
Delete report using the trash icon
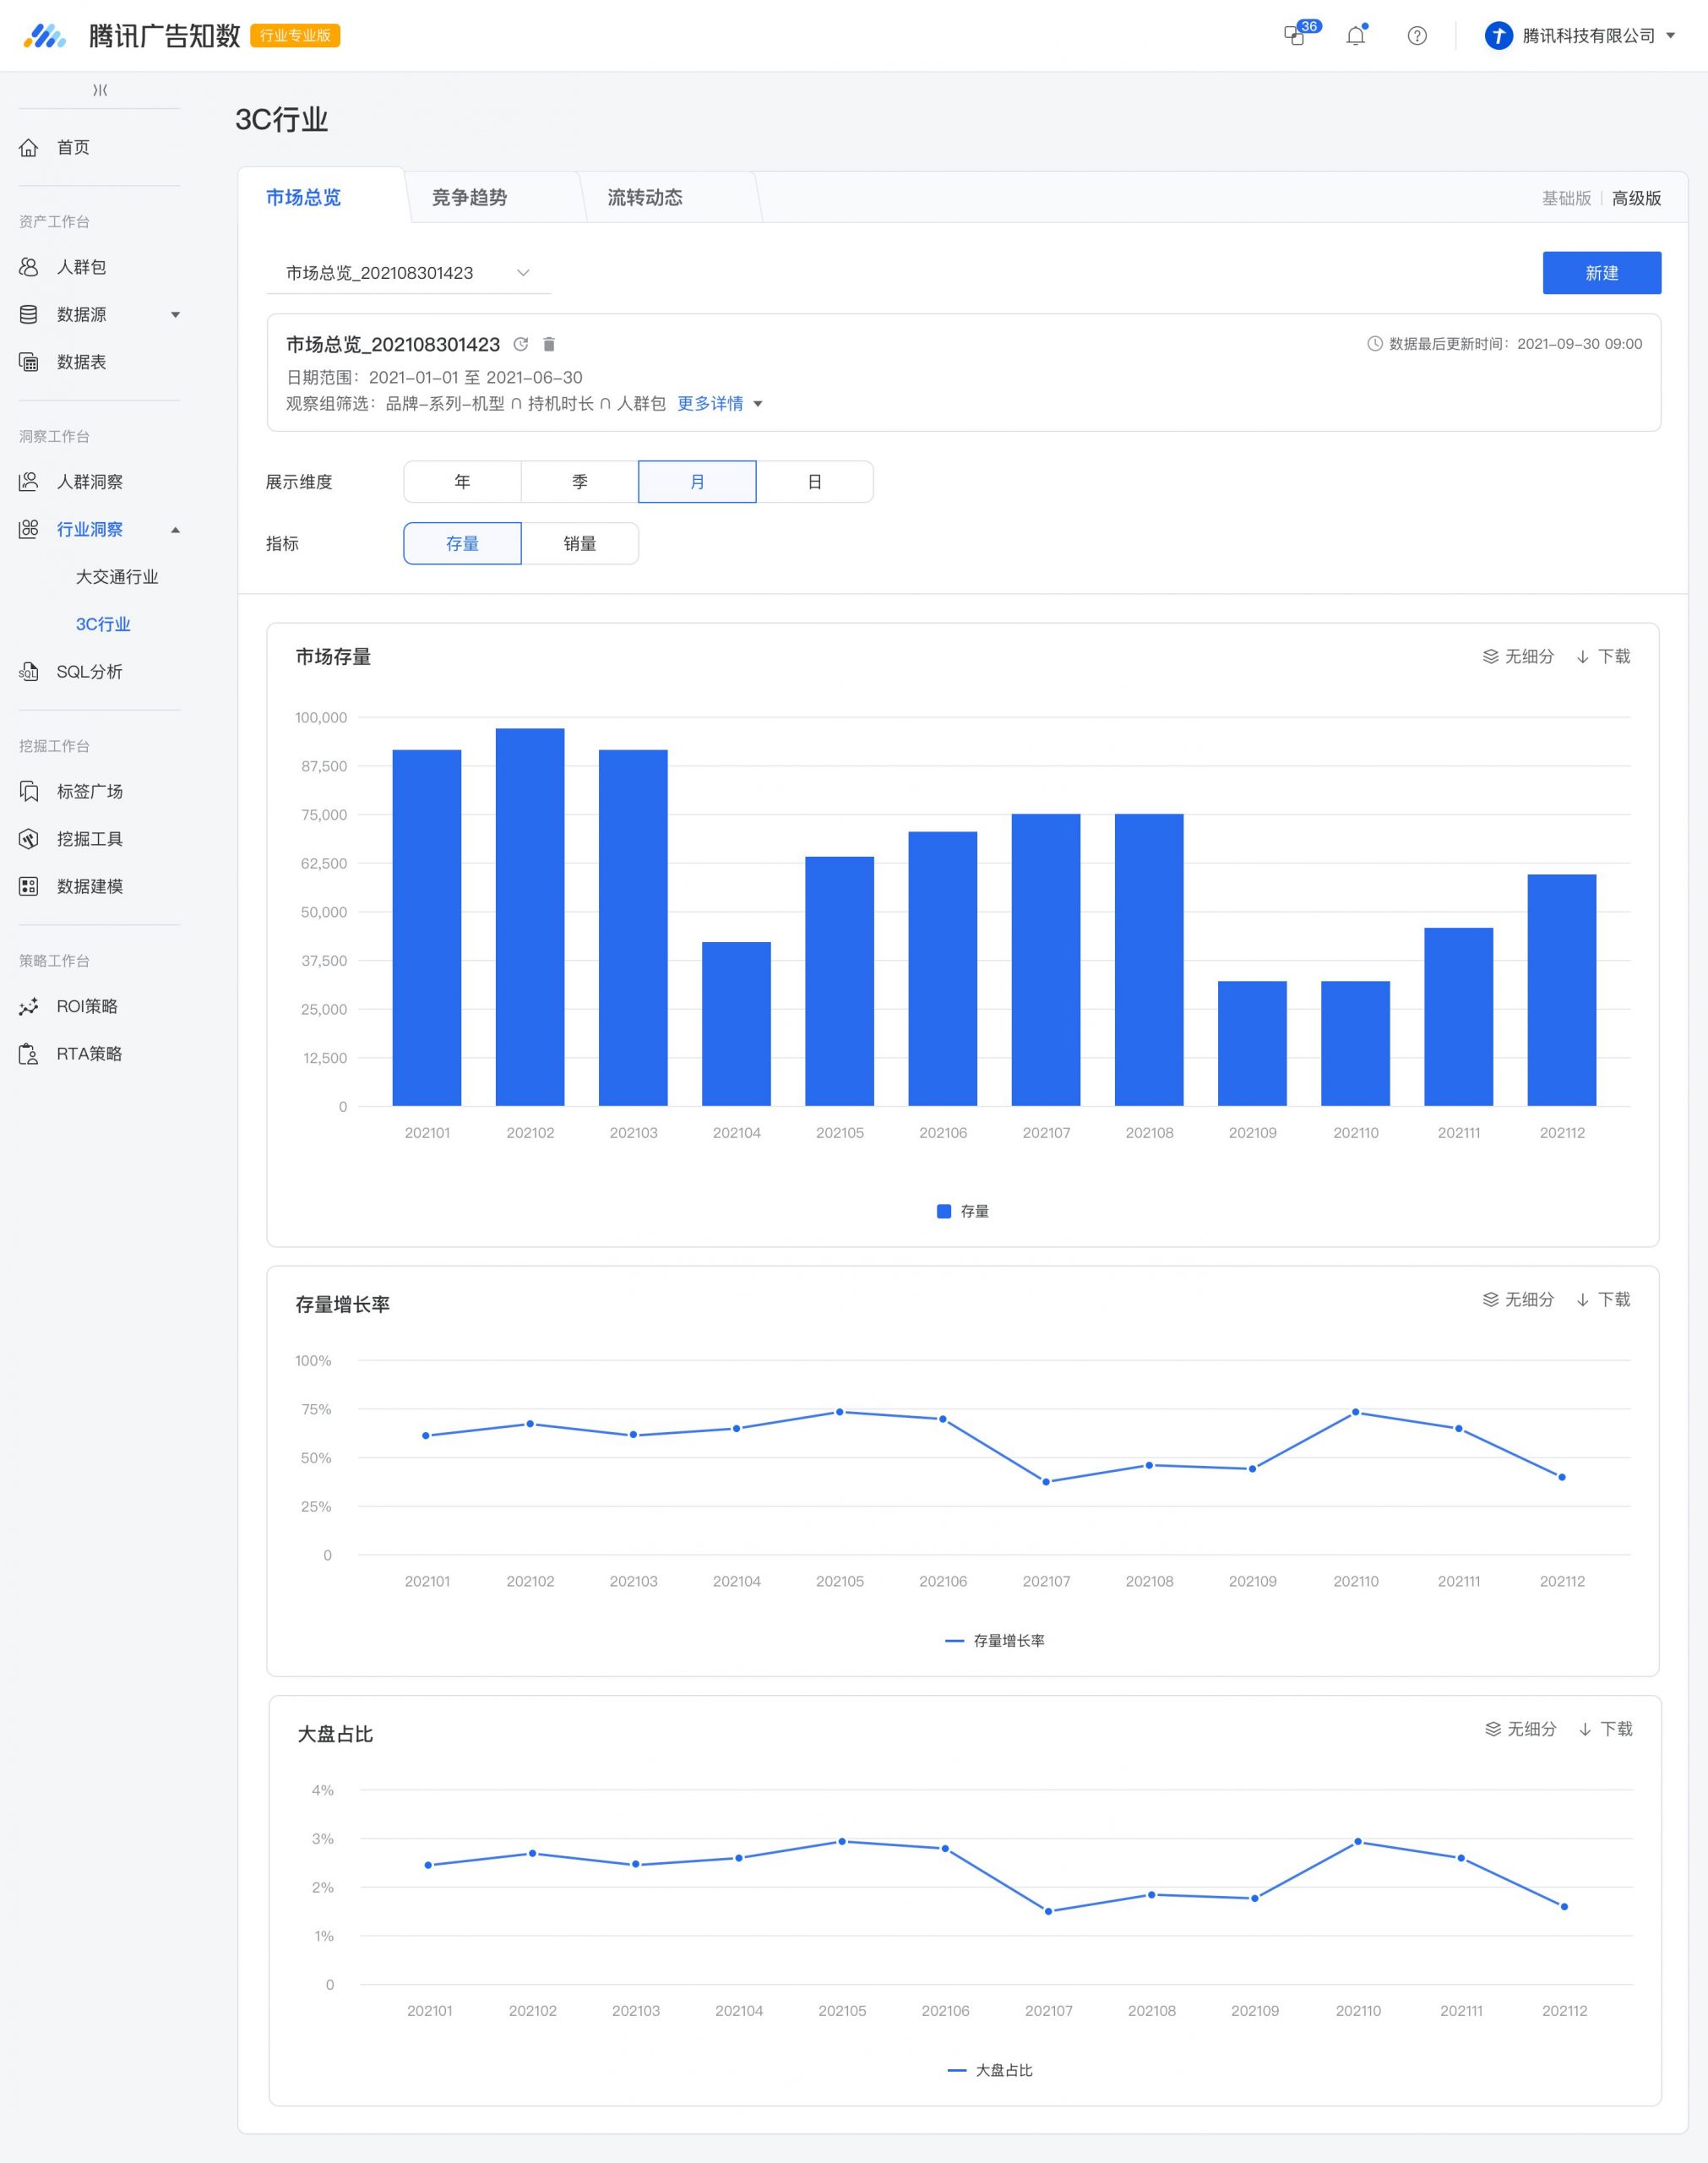tap(549, 344)
